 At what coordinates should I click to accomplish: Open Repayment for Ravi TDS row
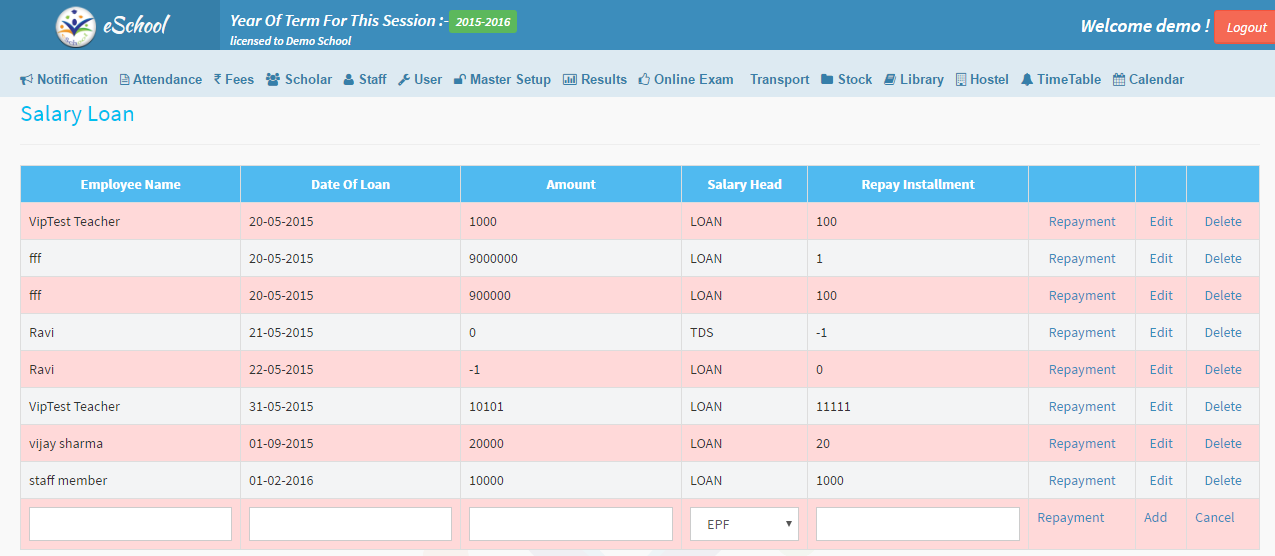click(x=1082, y=332)
